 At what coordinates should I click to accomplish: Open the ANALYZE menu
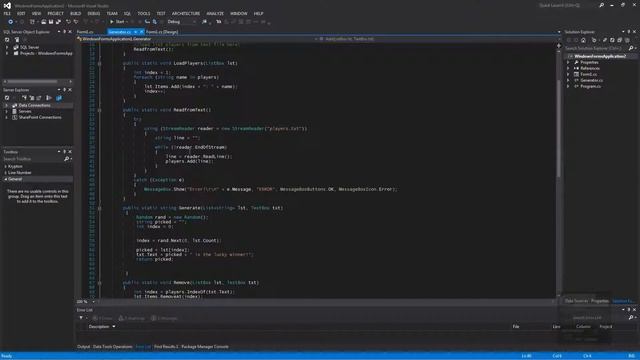point(215,13)
